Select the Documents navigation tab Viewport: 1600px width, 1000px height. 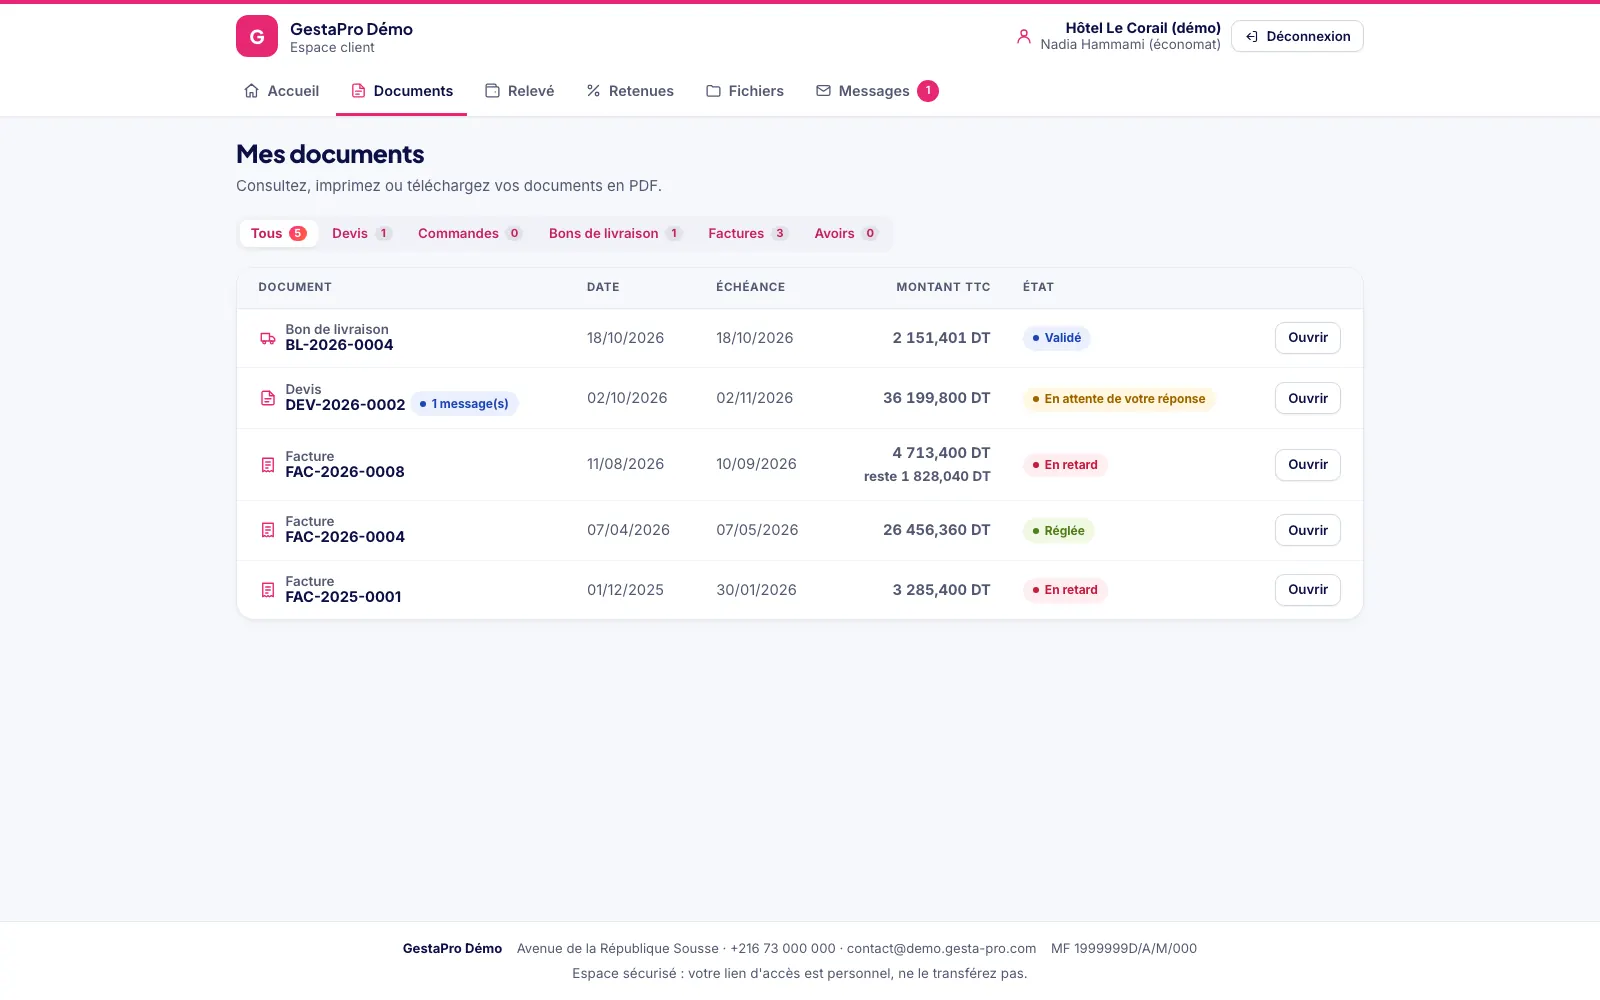click(402, 91)
